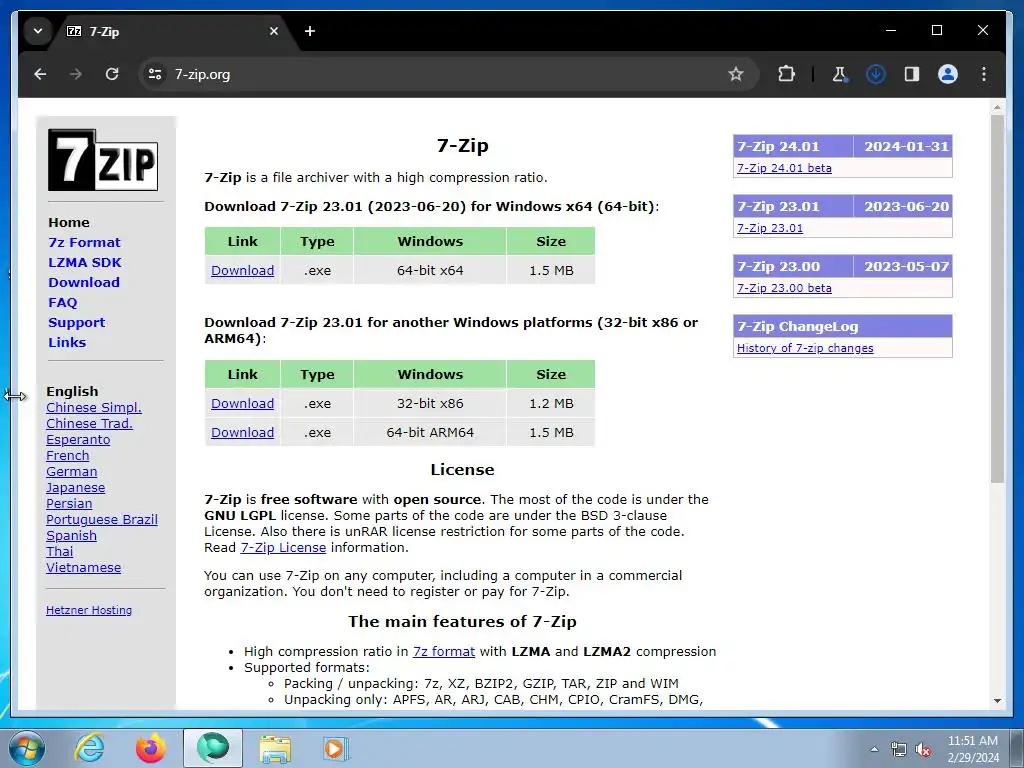Select the active browser taskbar icon

213,748
